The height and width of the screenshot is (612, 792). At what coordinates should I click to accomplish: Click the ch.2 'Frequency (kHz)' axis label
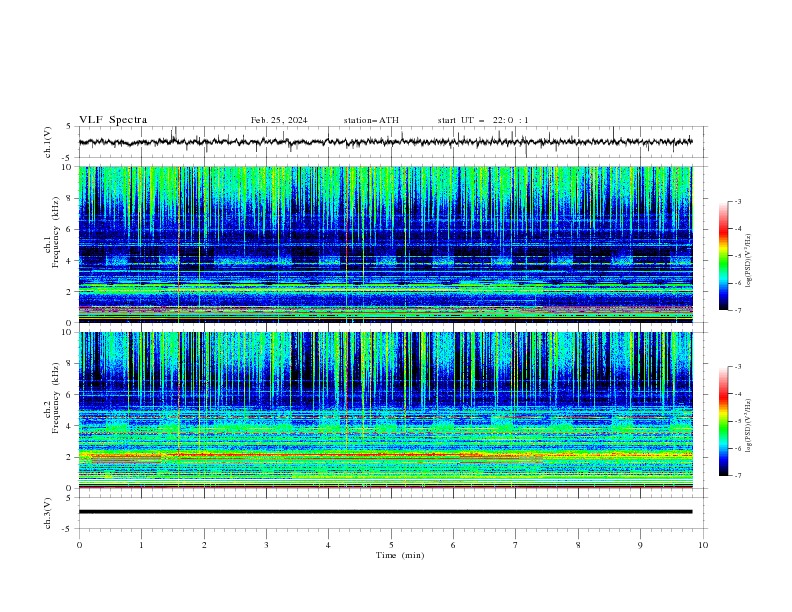[x=55, y=398]
